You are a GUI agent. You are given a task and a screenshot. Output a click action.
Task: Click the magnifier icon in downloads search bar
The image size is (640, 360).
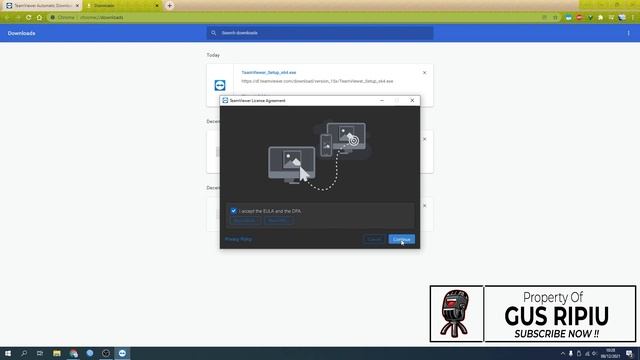[213, 33]
